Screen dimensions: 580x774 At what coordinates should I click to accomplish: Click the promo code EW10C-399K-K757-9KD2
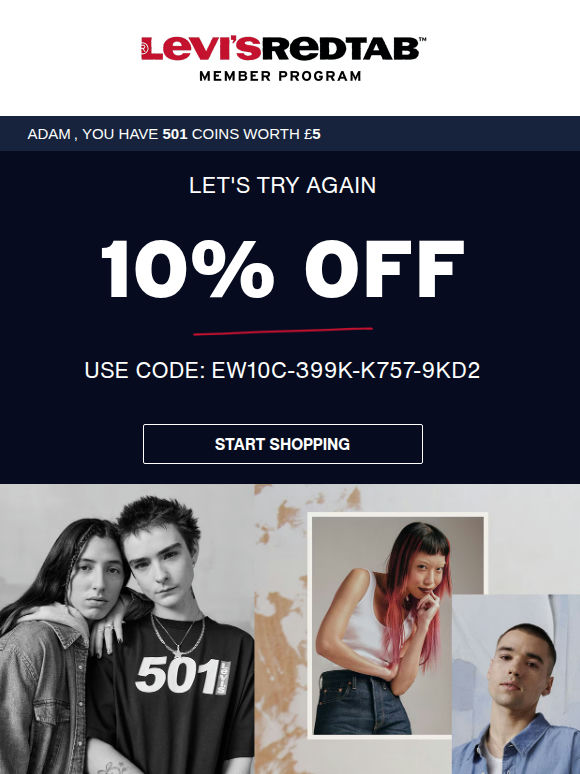346,370
